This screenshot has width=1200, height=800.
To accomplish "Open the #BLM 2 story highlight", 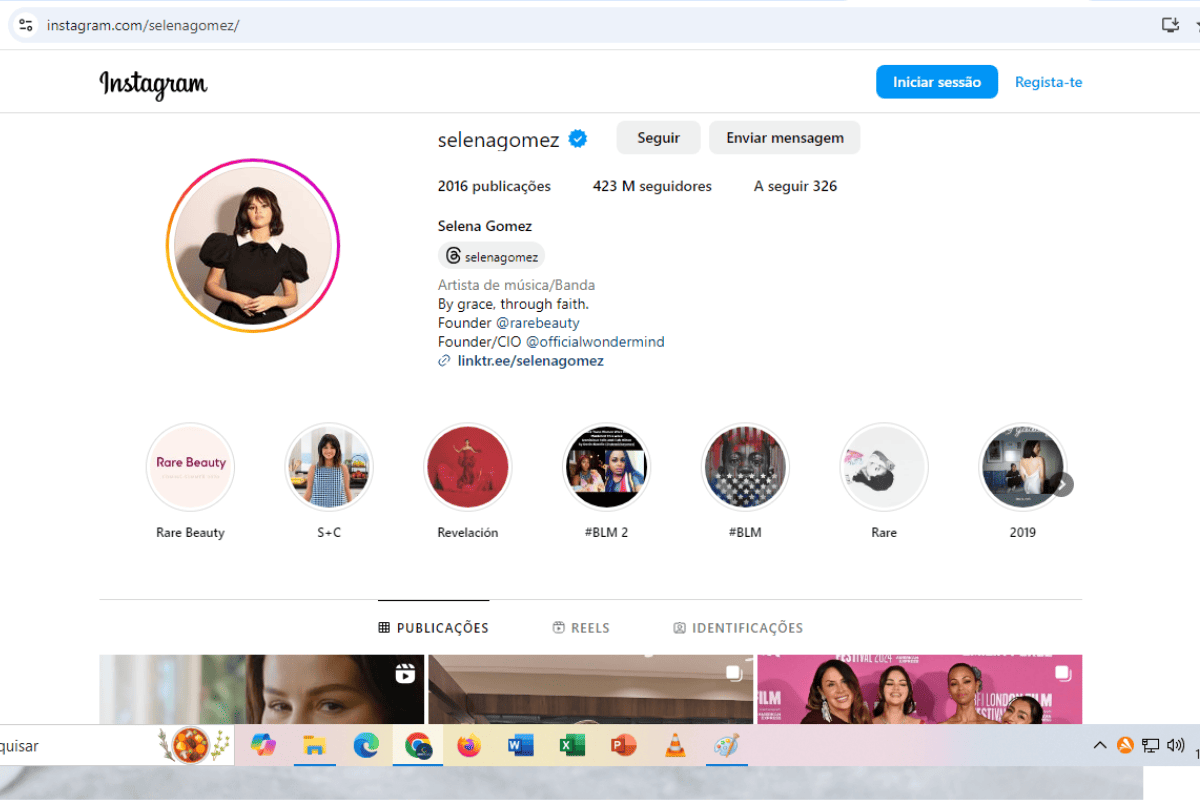I will (607, 467).
